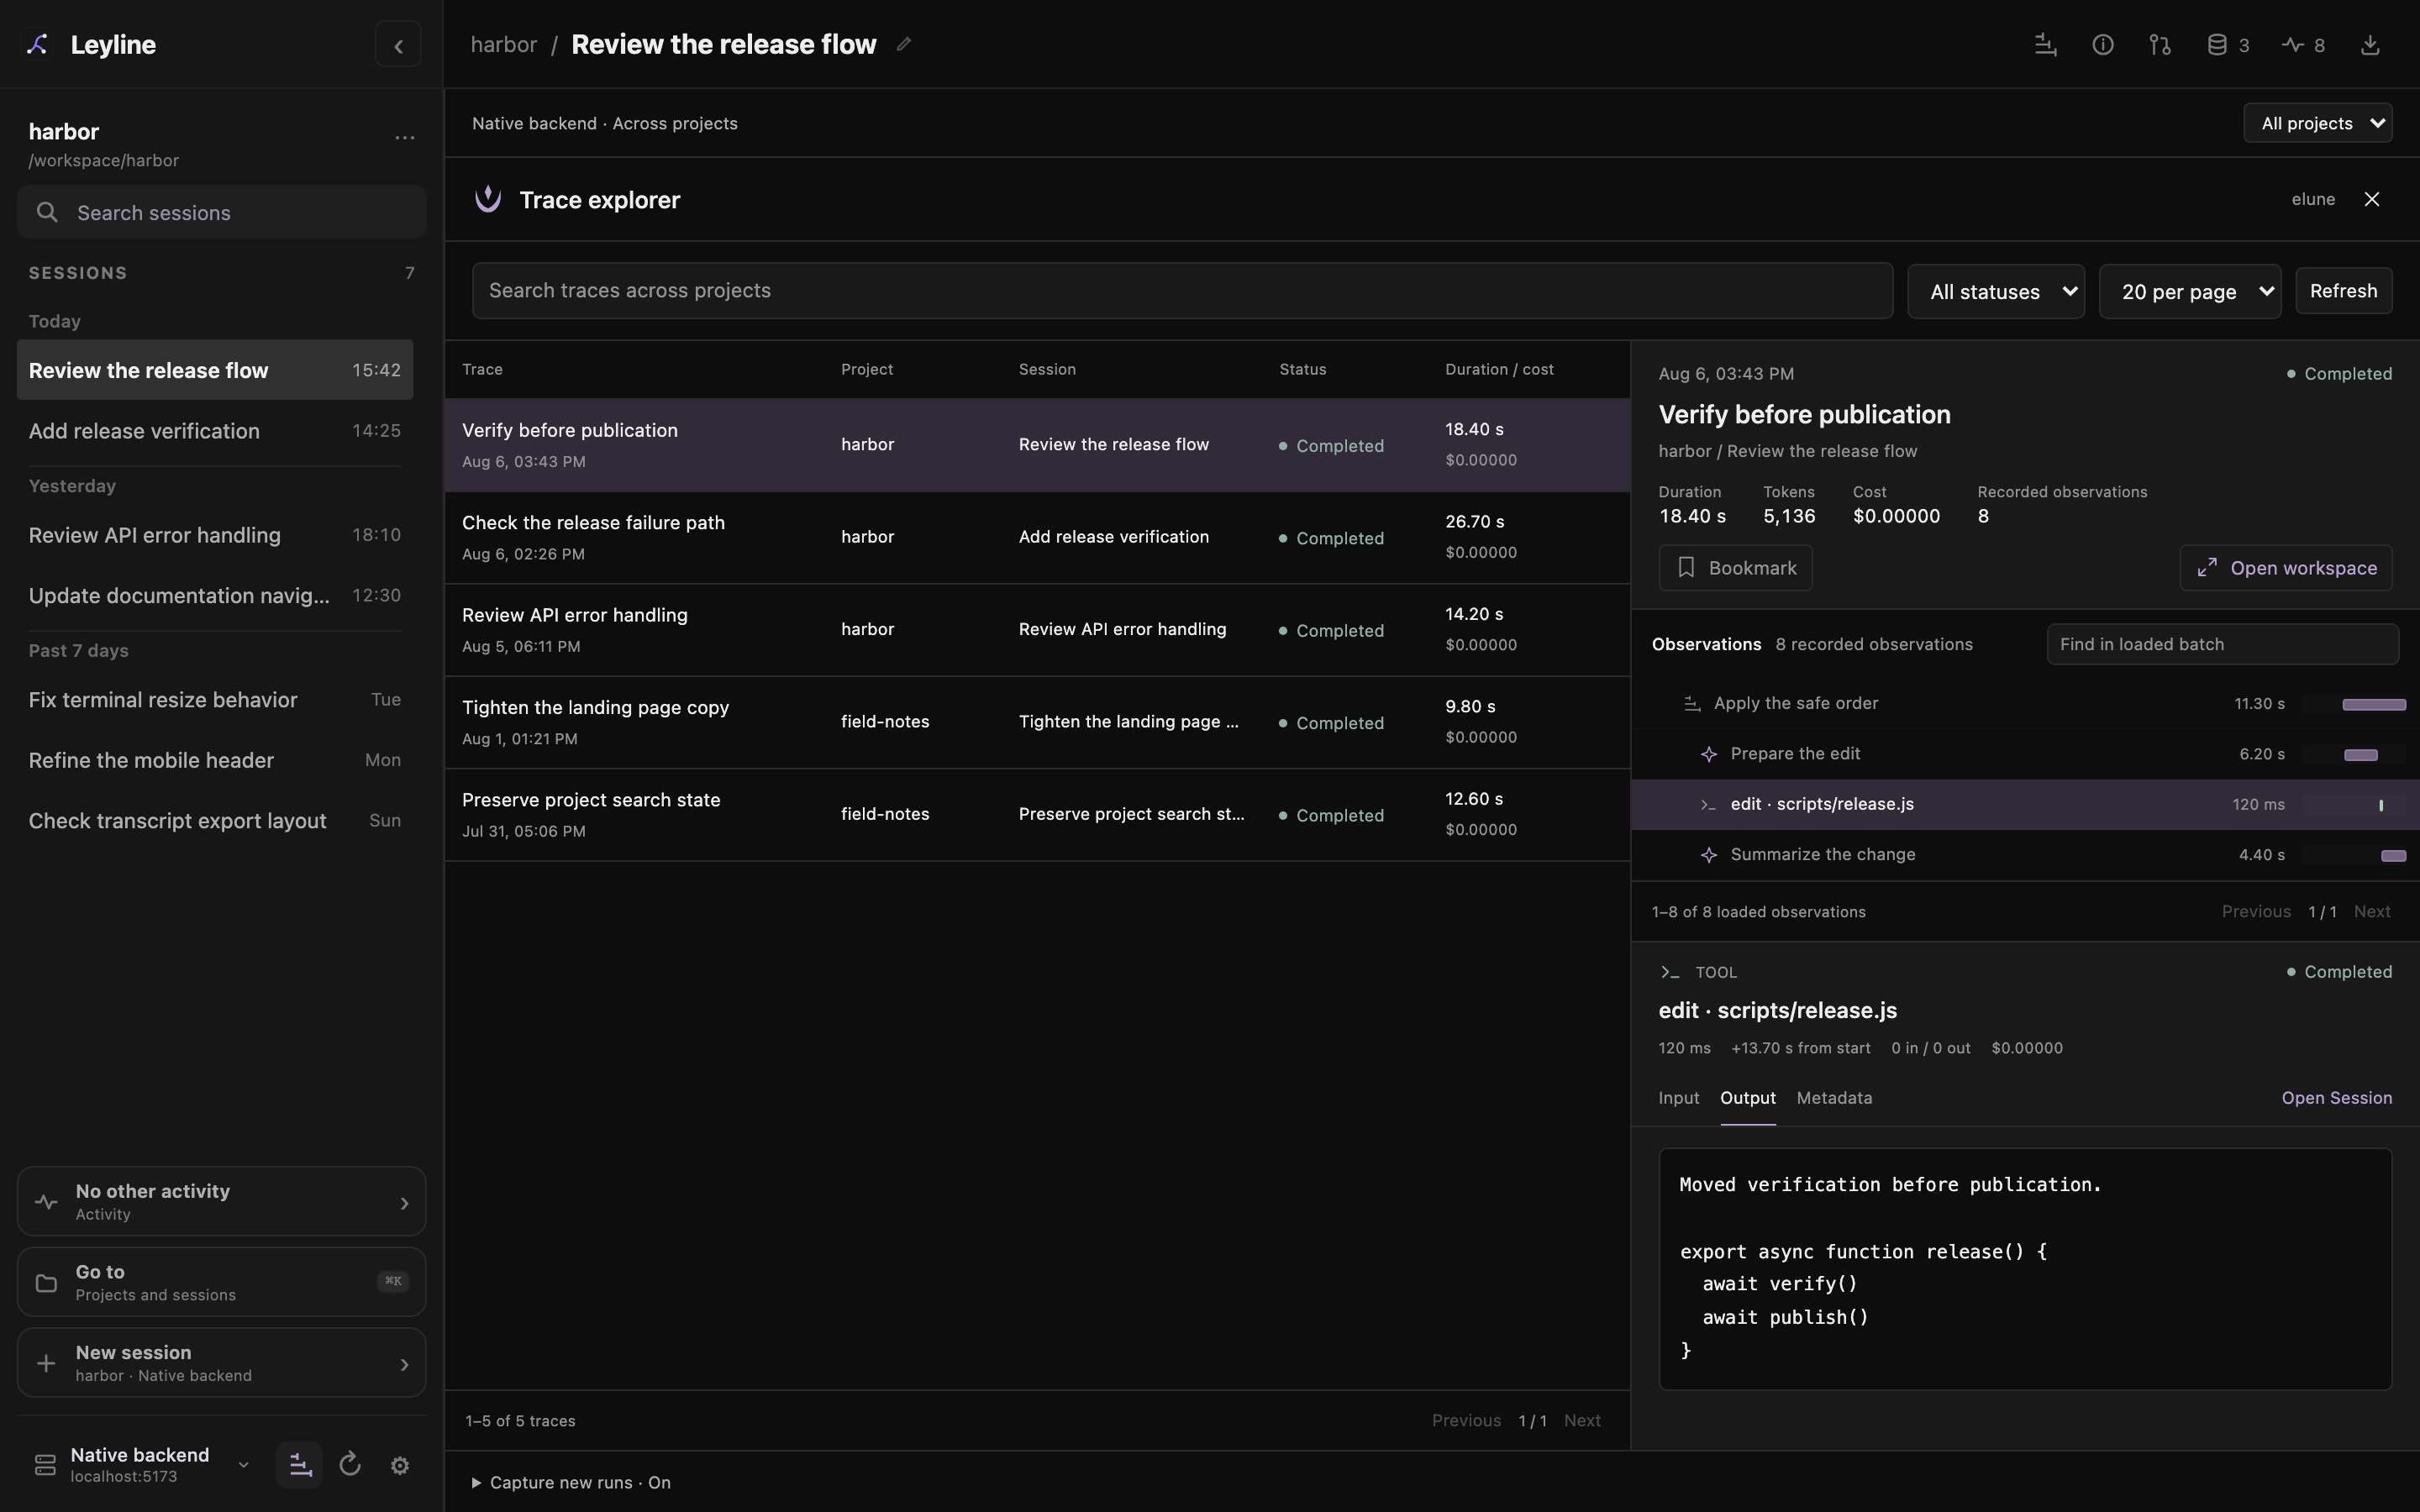2420x1512 pixels.
Task: Close the Trace explorer panel
Action: pyautogui.click(x=2371, y=199)
